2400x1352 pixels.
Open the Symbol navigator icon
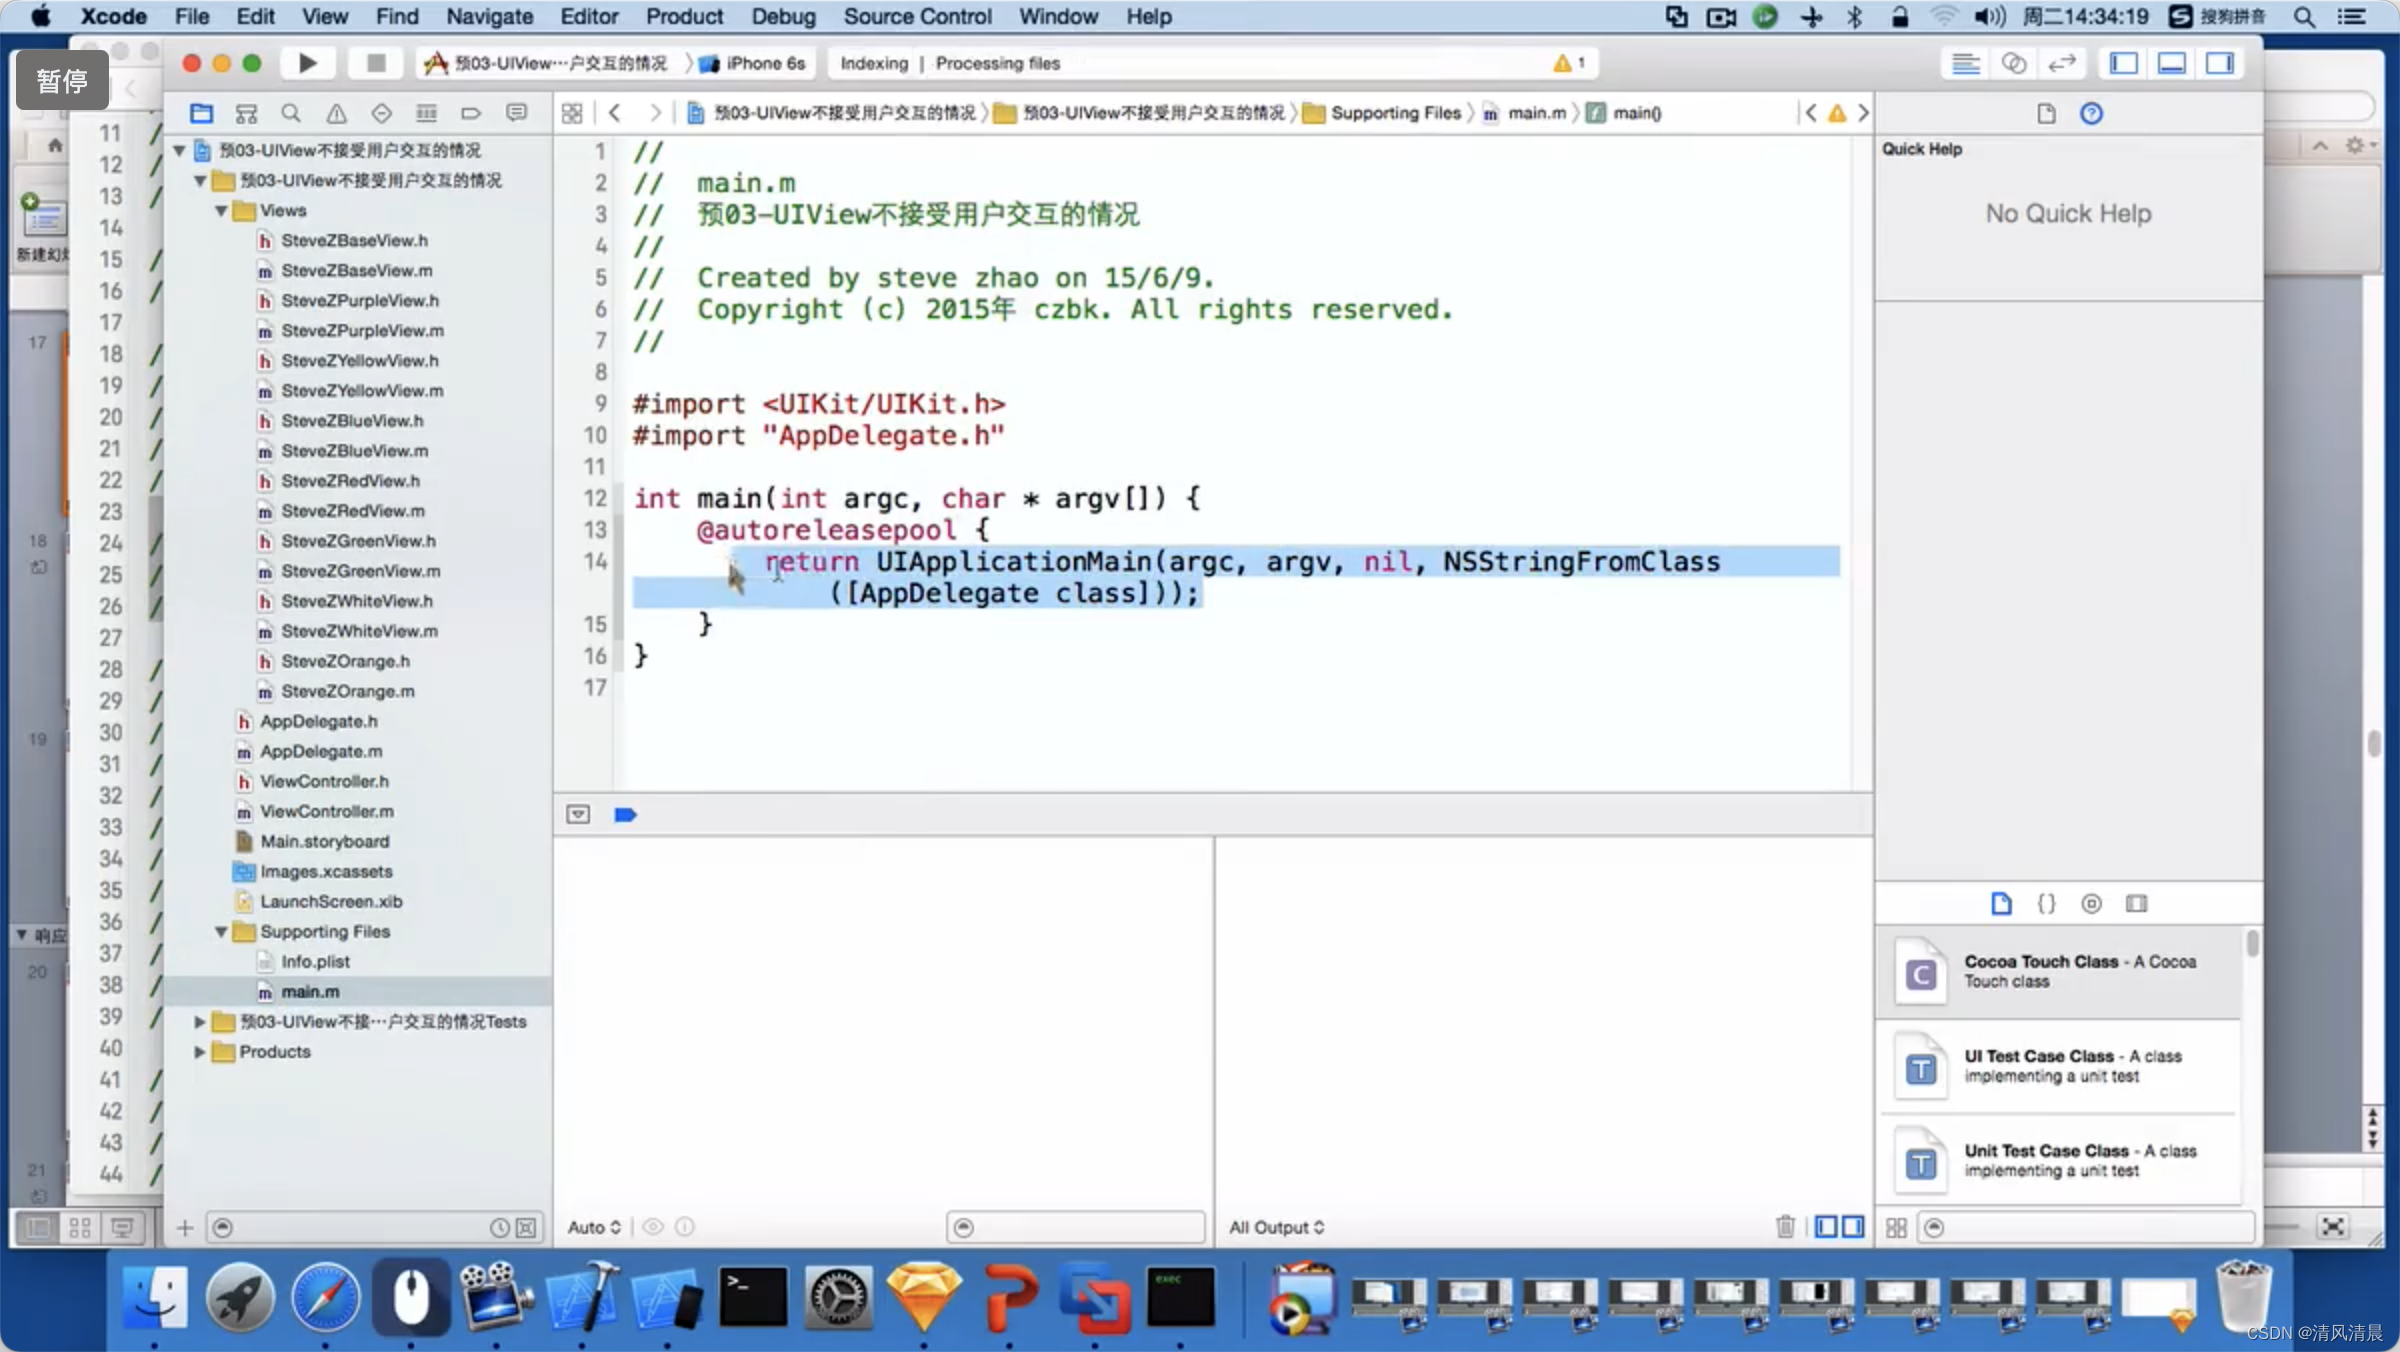pyautogui.click(x=246, y=113)
